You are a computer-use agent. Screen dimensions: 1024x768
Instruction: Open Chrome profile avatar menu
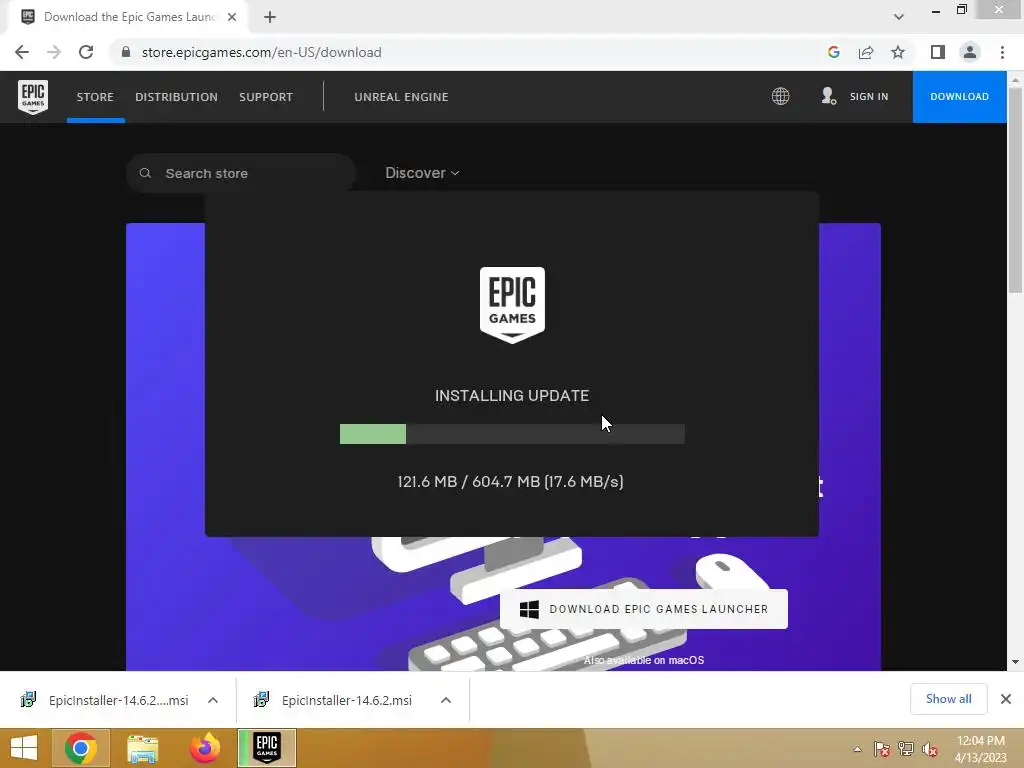970,52
